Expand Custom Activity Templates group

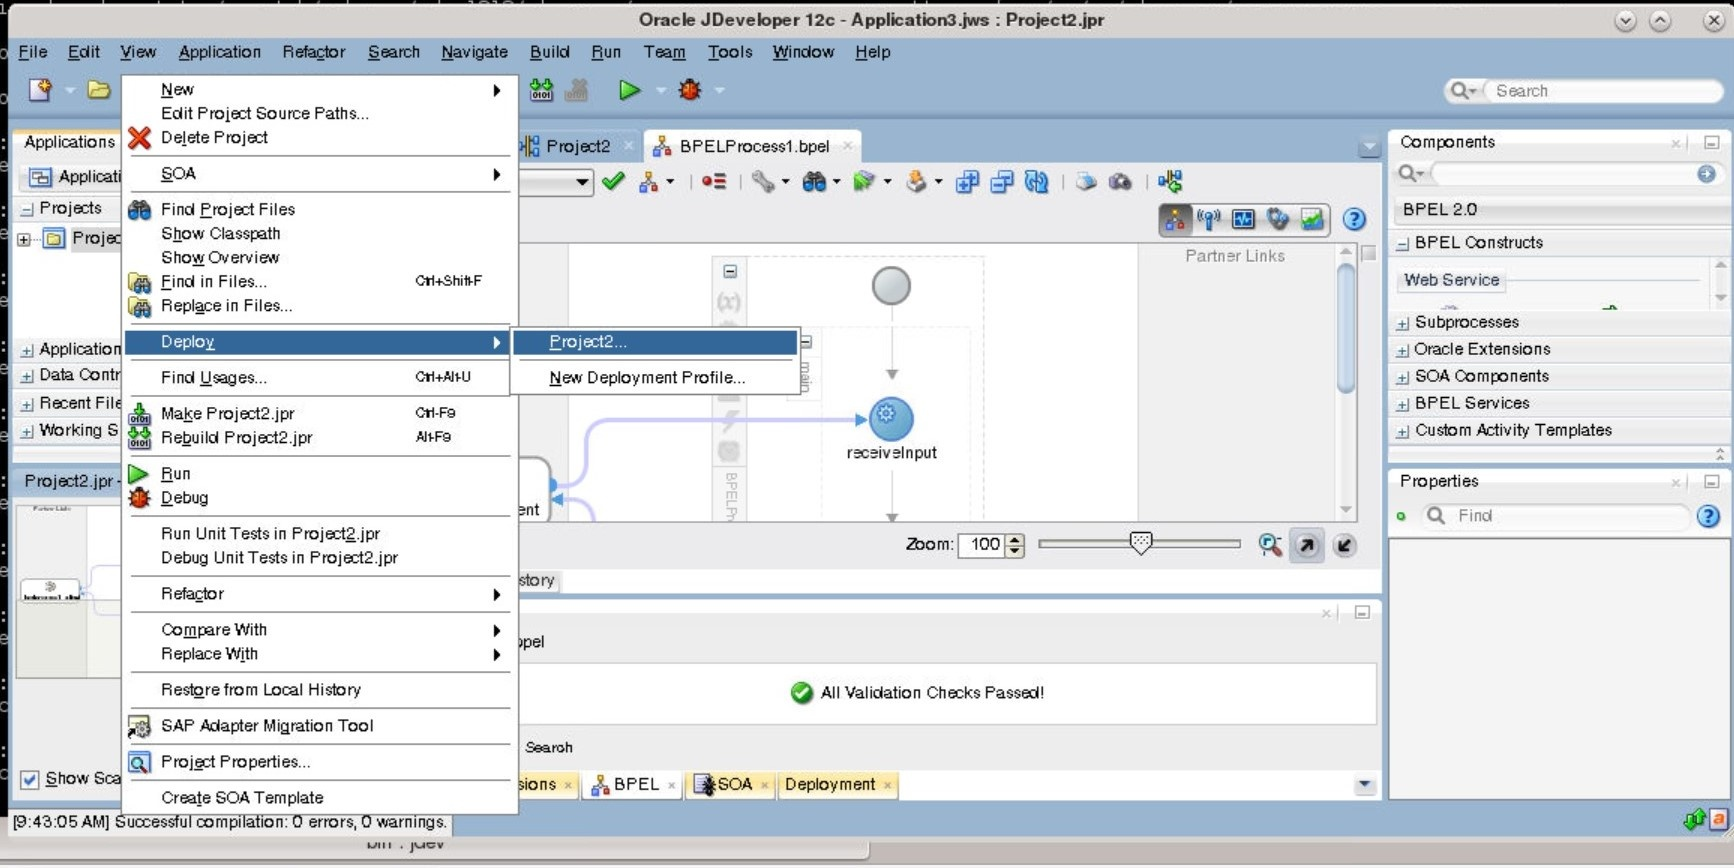click(x=1403, y=431)
